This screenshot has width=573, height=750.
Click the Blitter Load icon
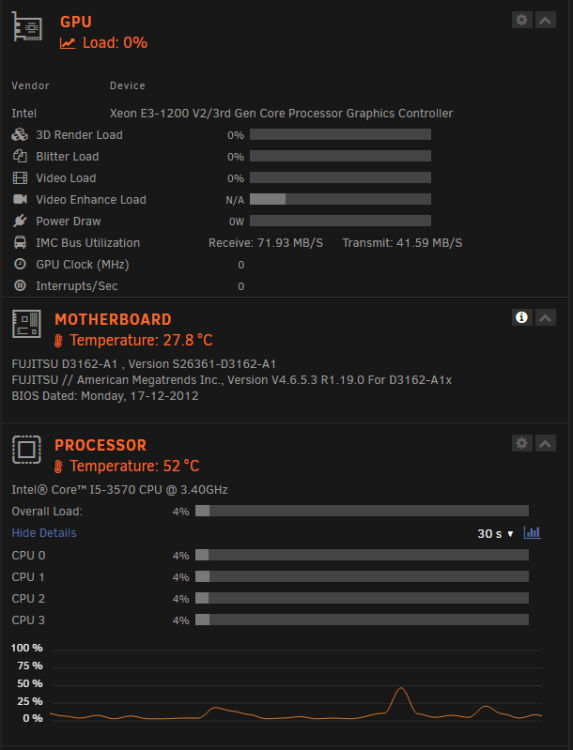(x=20, y=156)
